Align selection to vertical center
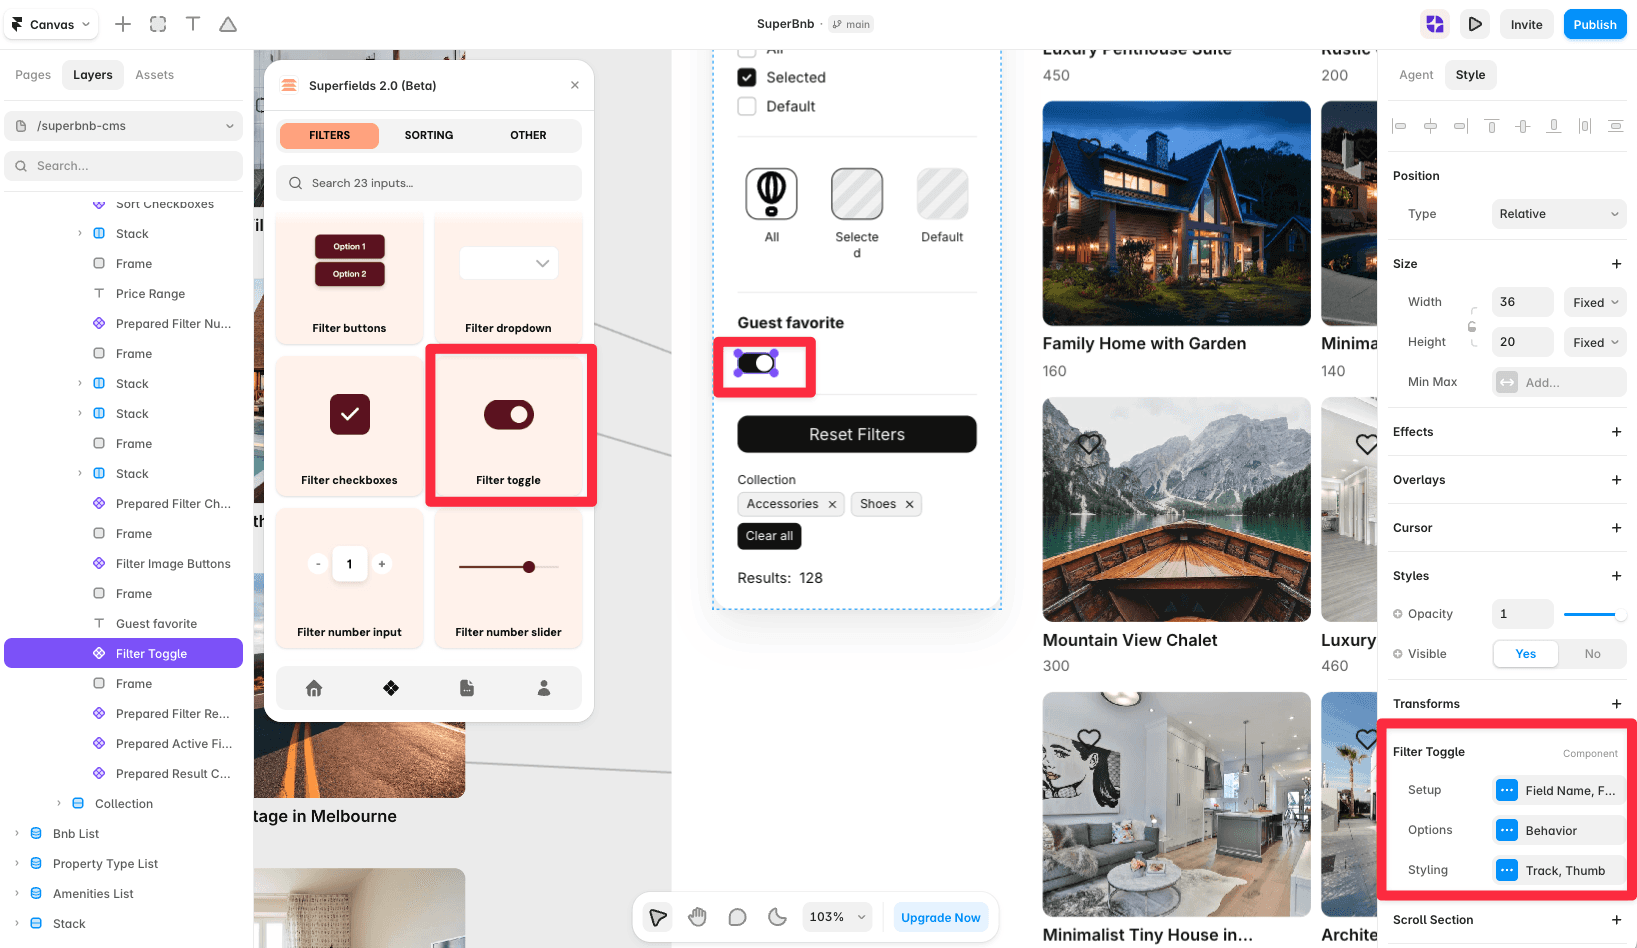Screen dimensions: 1637x948 pyautogui.click(x=1523, y=126)
